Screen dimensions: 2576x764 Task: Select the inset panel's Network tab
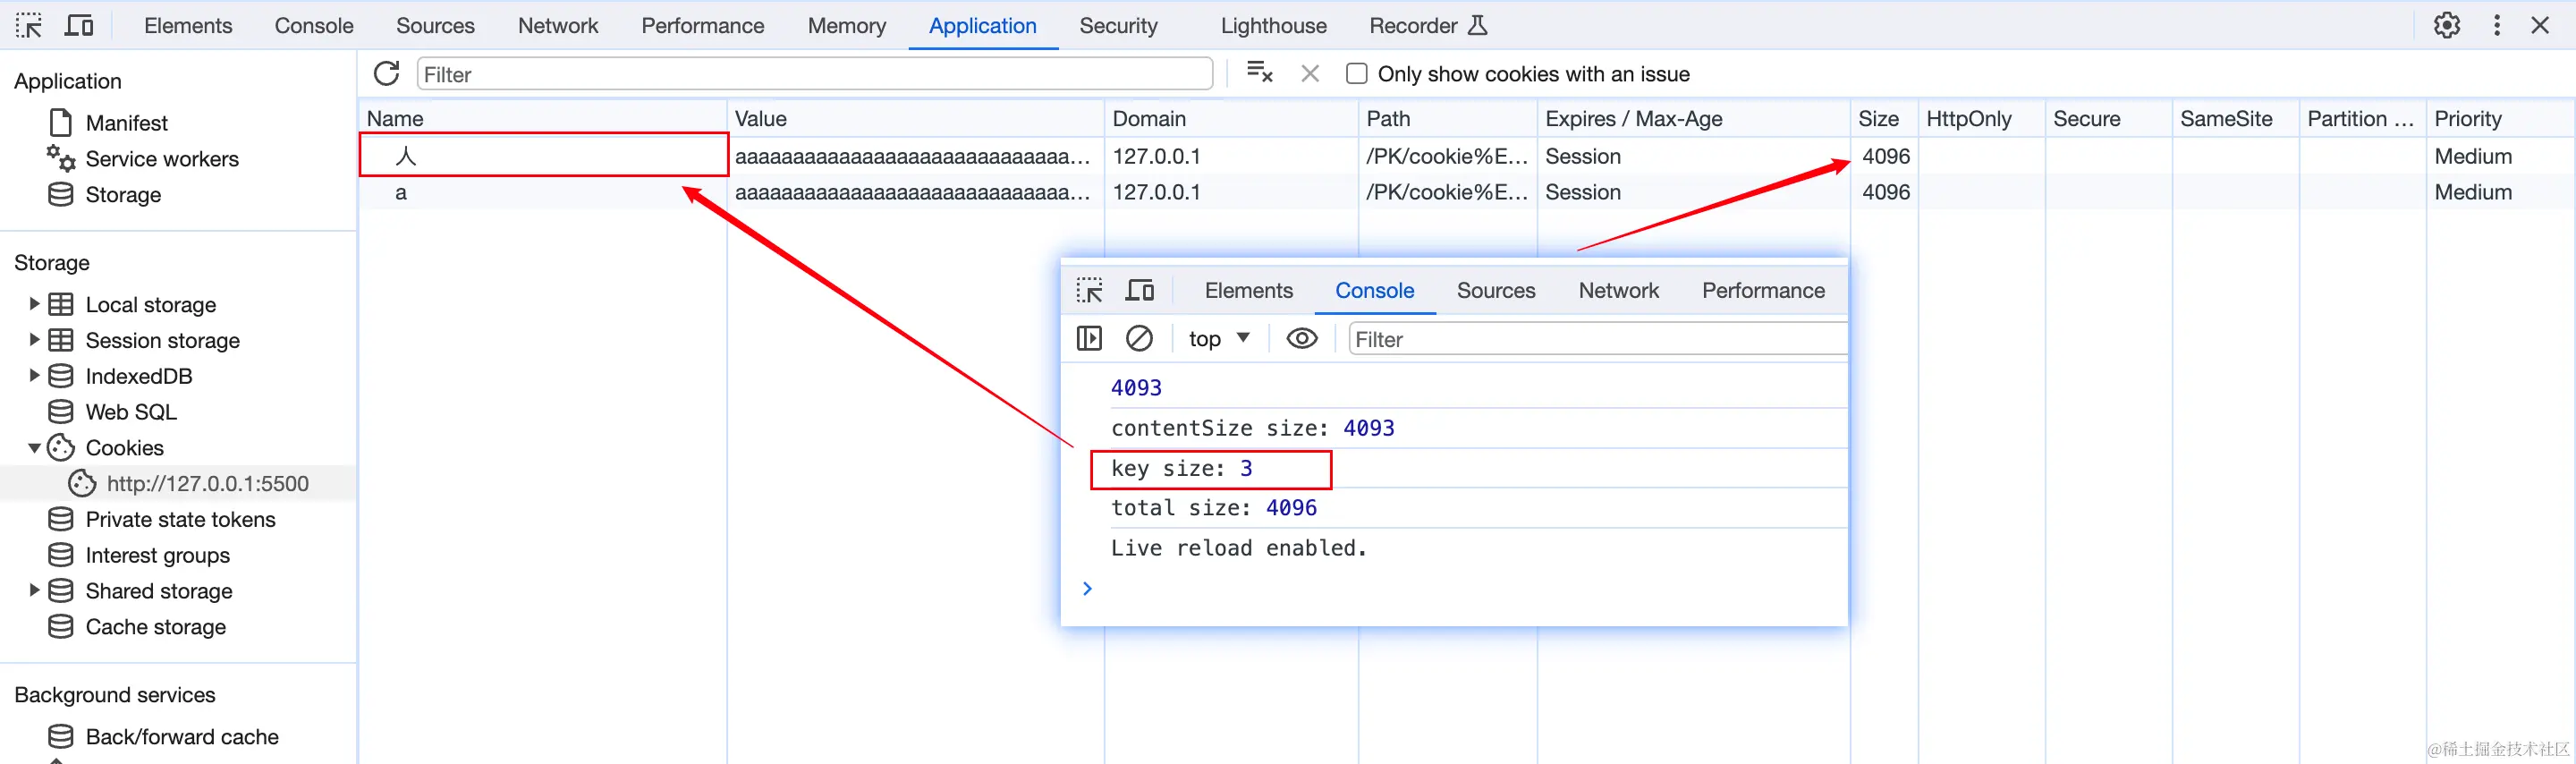pos(1619,291)
